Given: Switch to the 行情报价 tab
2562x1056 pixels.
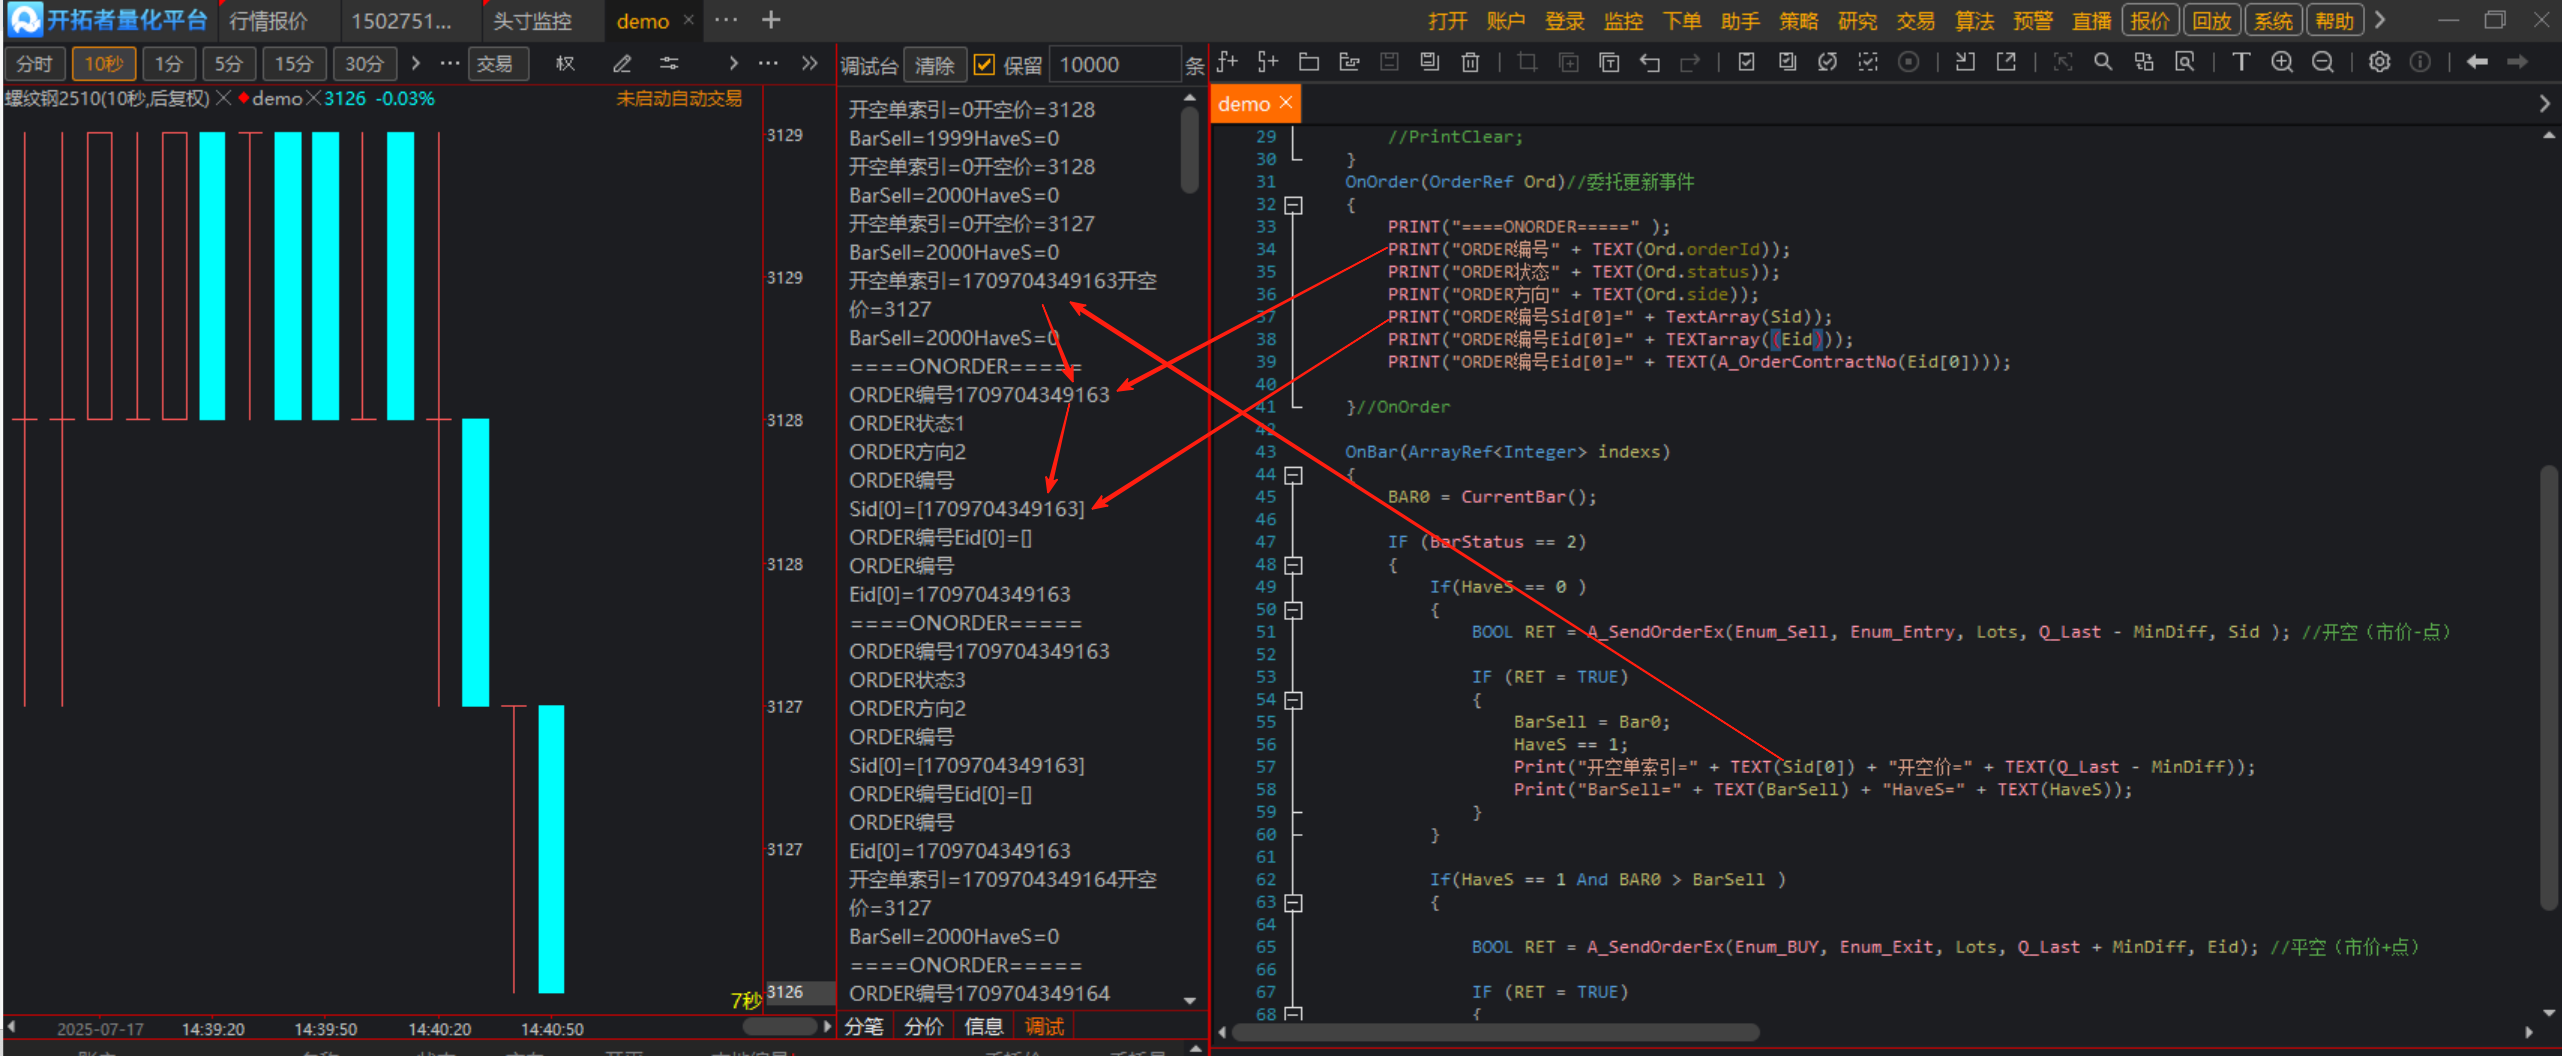Looking at the screenshot, I should click(268, 21).
